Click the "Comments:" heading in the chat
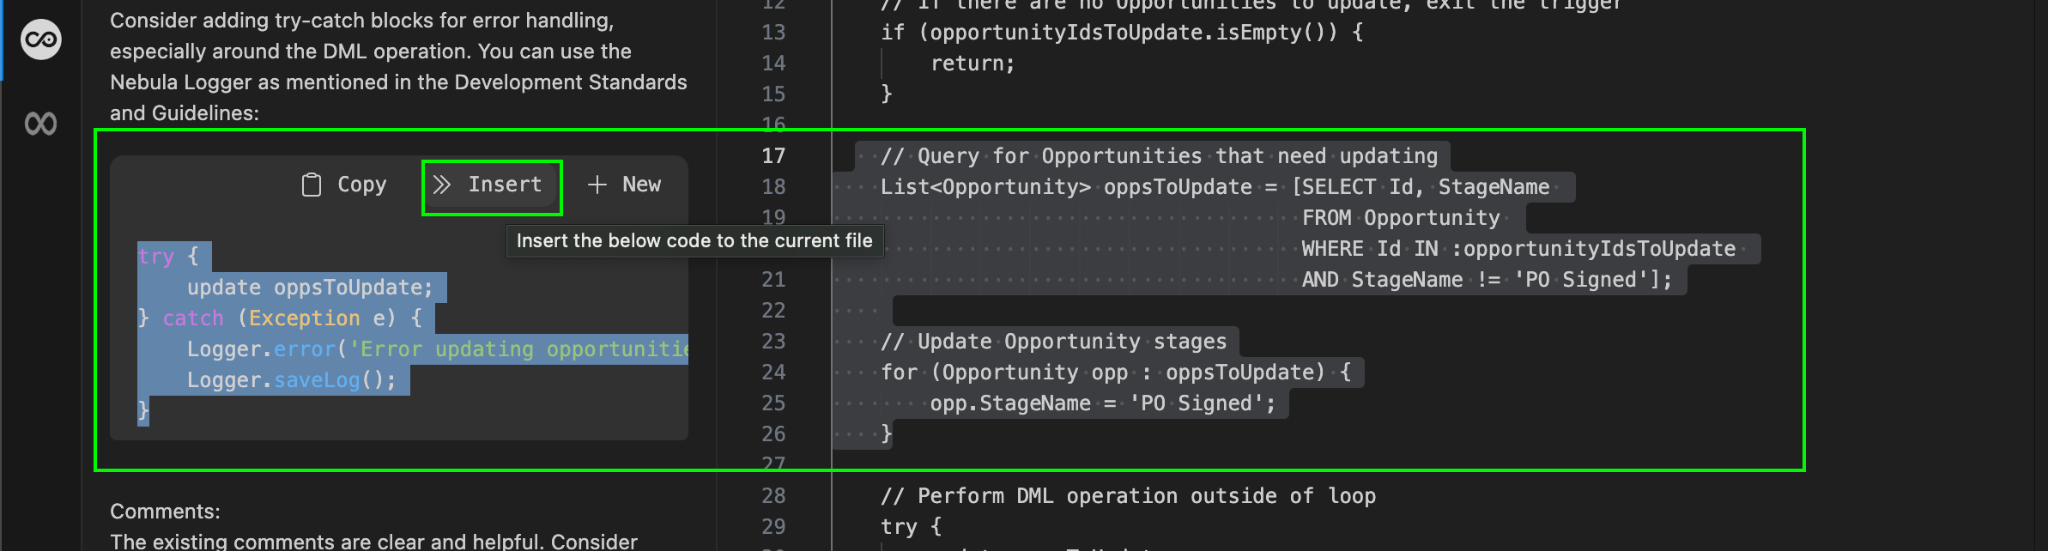This screenshot has width=2048, height=551. [x=164, y=512]
